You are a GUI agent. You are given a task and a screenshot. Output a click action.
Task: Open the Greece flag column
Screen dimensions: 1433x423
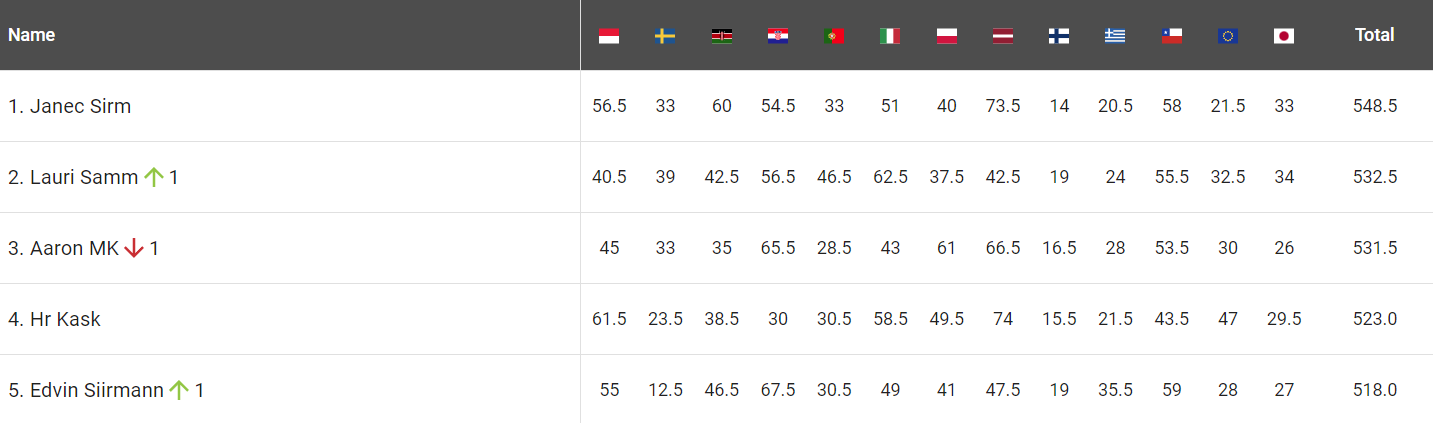click(1115, 36)
